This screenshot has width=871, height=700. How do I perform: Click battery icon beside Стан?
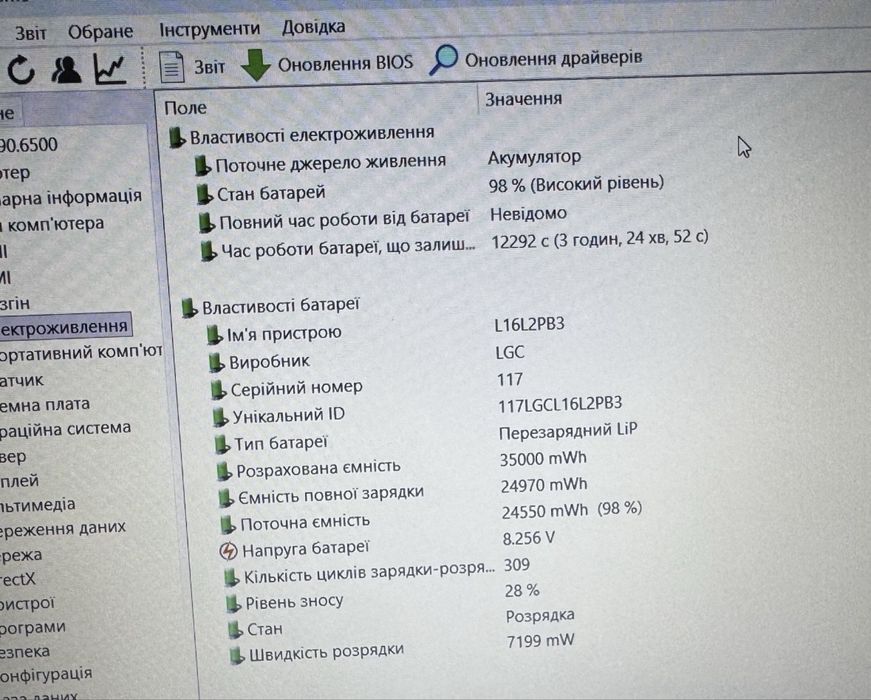pos(235,630)
